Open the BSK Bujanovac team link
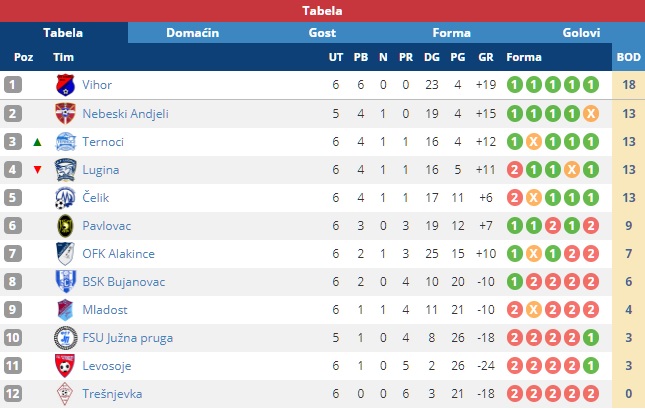The image size is (645, 409). (123, 282)
